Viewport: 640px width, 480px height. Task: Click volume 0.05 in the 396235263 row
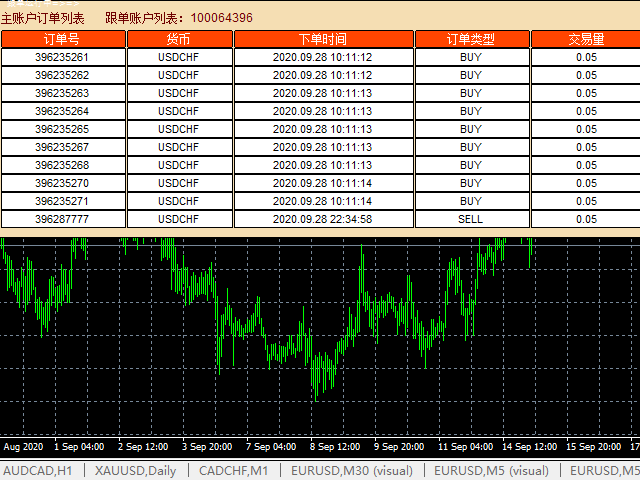[x=586, y=93]
